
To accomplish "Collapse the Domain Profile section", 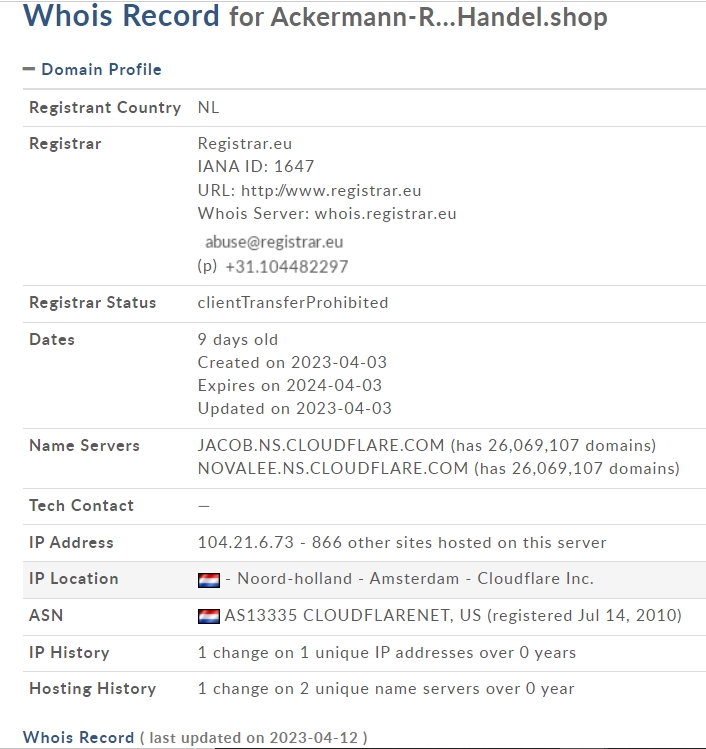I will pos(92,69).
